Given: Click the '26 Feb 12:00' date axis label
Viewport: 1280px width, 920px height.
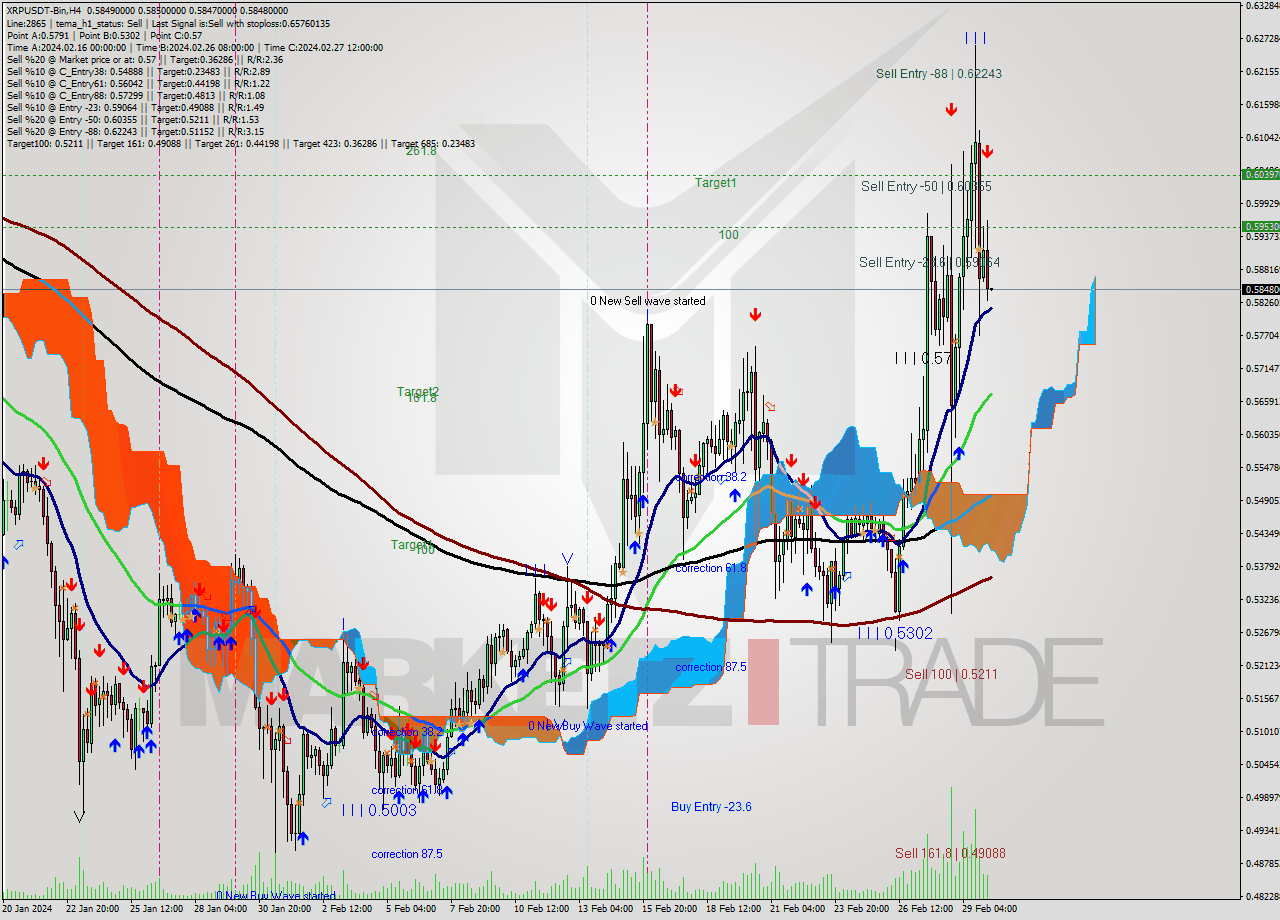Looking at the screenshot, I should tap(925, 909).
